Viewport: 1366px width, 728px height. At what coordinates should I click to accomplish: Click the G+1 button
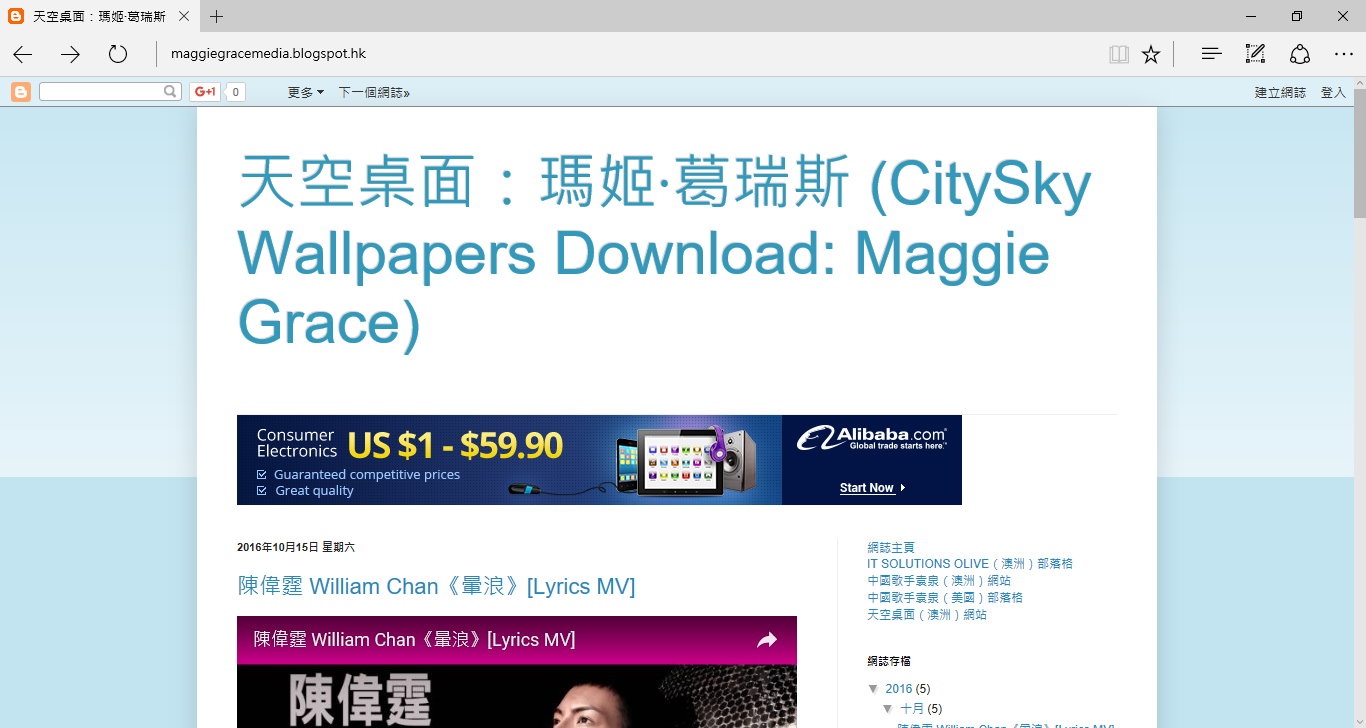click(205, 92)
